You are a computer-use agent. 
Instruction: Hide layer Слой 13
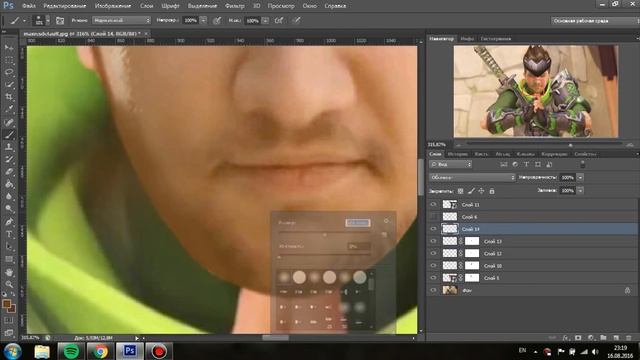pos(433,241)
